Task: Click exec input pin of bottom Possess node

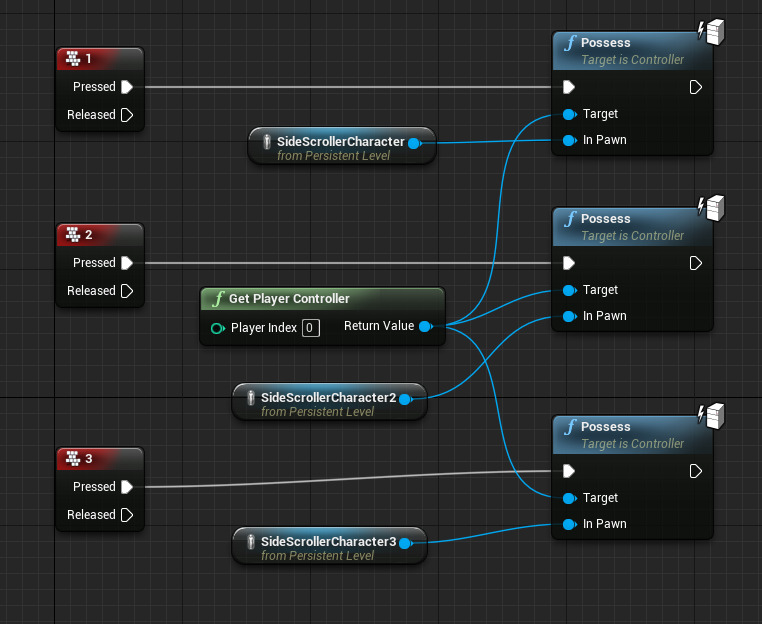Action: click(569, 471)
